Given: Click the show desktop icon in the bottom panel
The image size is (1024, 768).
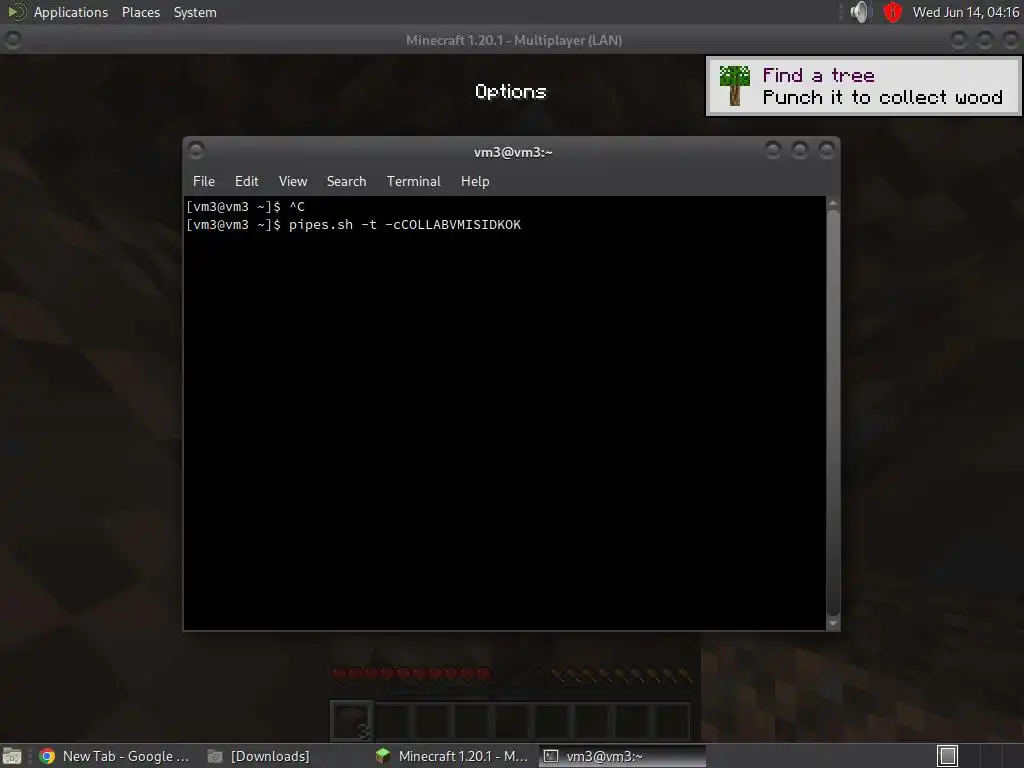Looking at the screenshot, I should coord(11,756).
